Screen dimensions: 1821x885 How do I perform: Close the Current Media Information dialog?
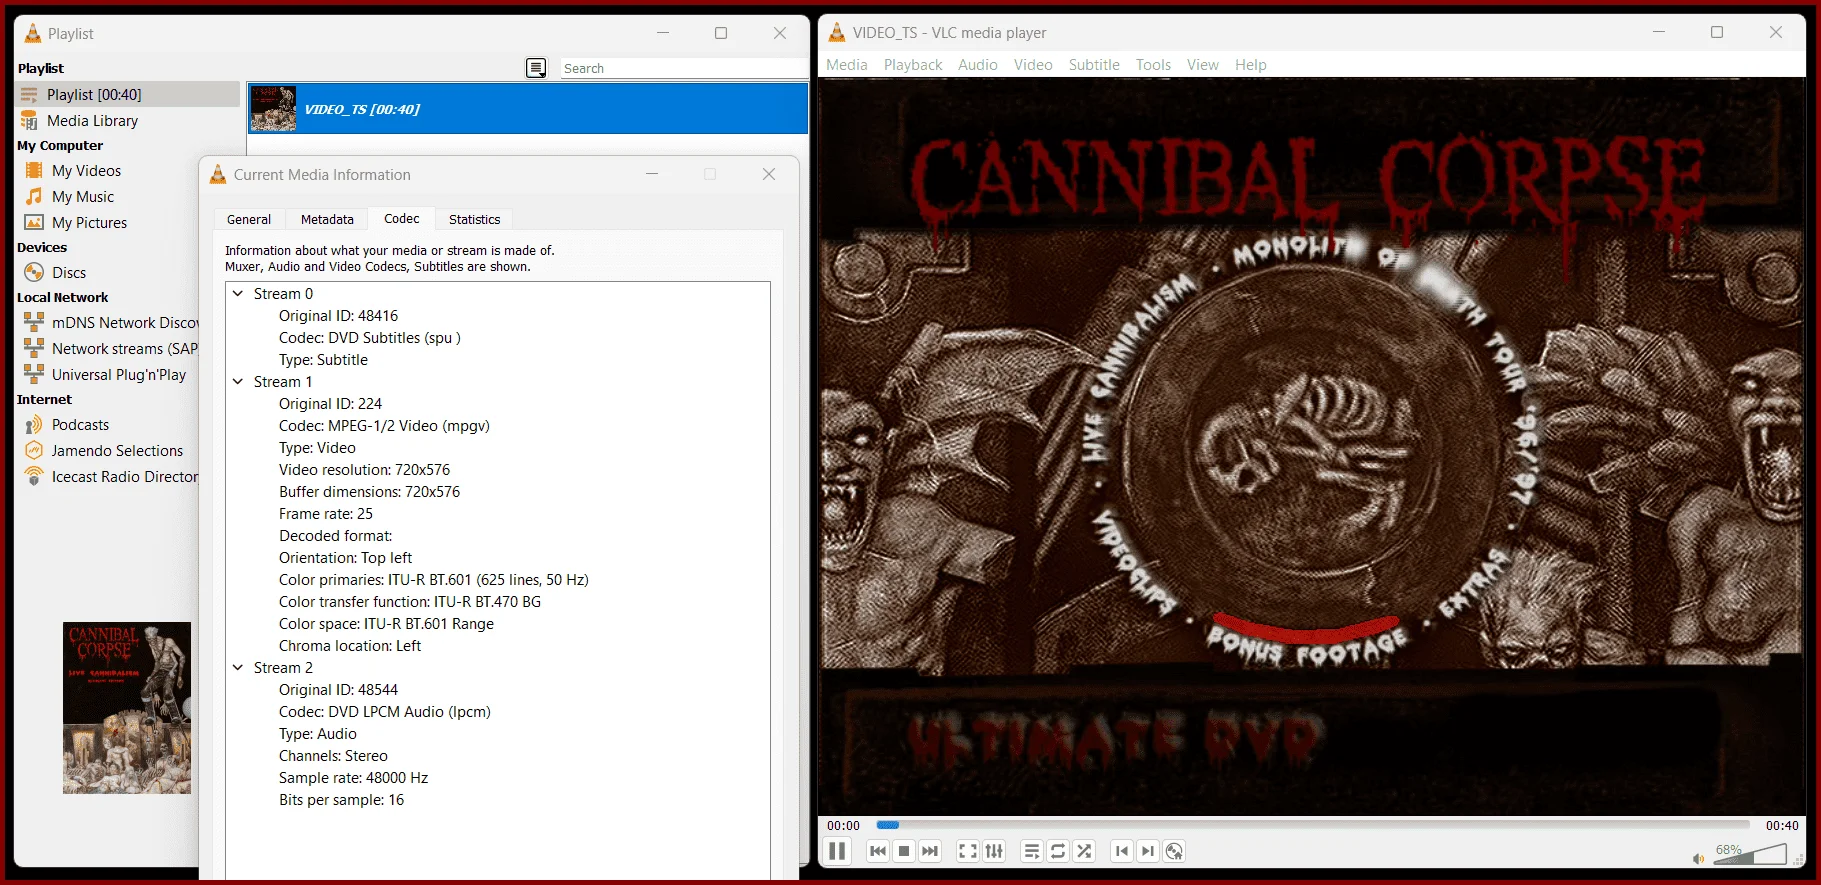click(x=769, y=174)
